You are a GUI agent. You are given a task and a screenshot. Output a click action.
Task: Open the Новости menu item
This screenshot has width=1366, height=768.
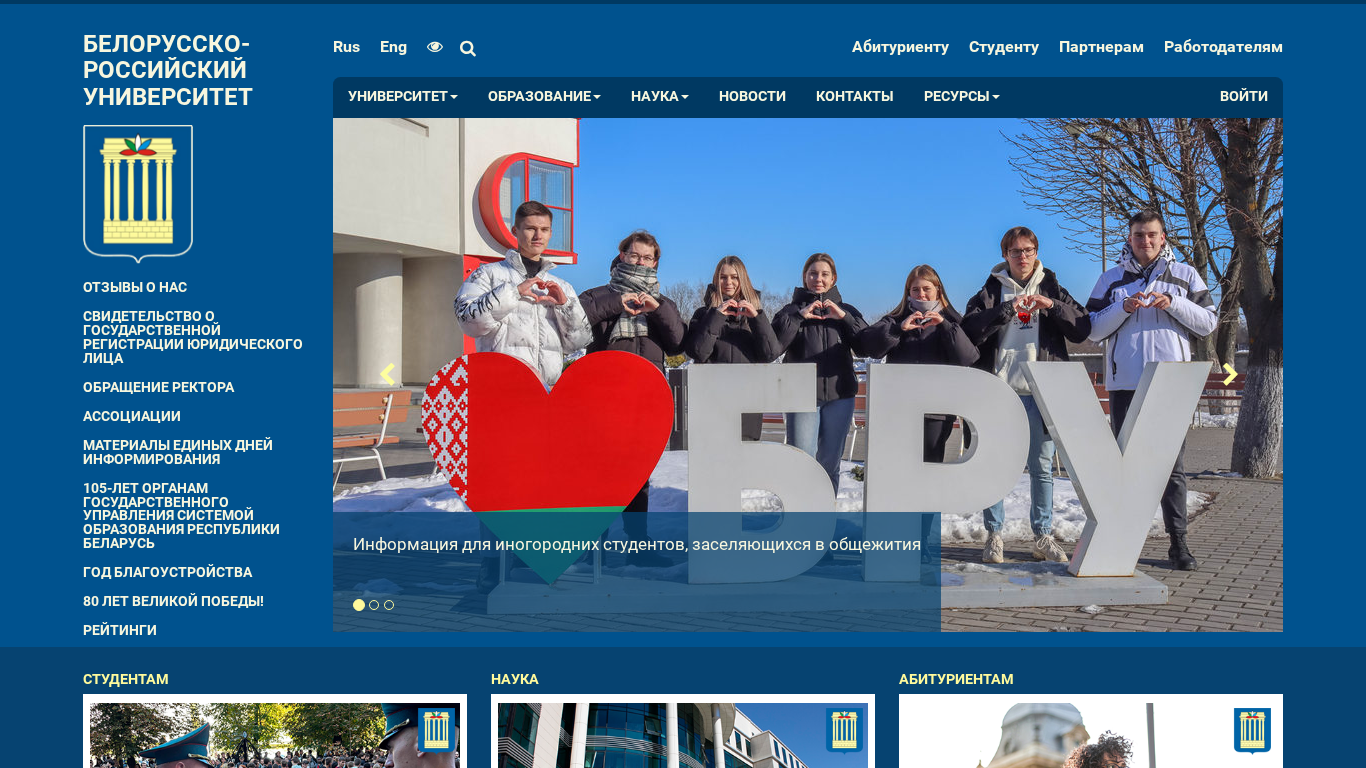point(752,97)
